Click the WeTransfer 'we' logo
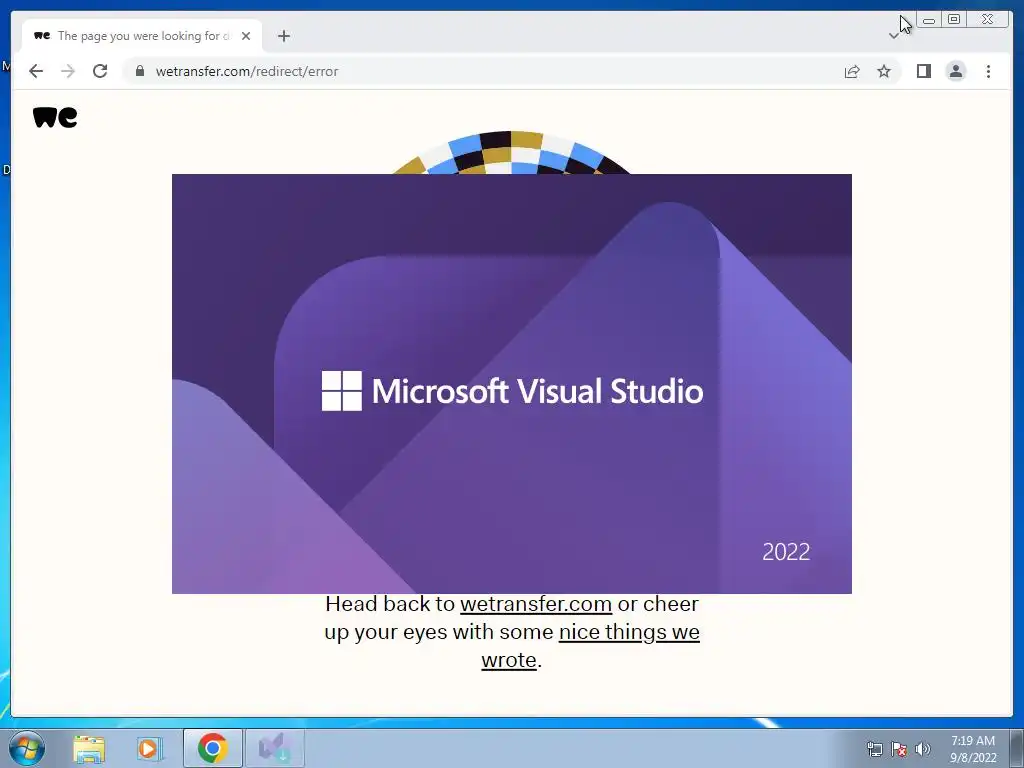This screenshot has height=768, width=1024. coord(55,117)
